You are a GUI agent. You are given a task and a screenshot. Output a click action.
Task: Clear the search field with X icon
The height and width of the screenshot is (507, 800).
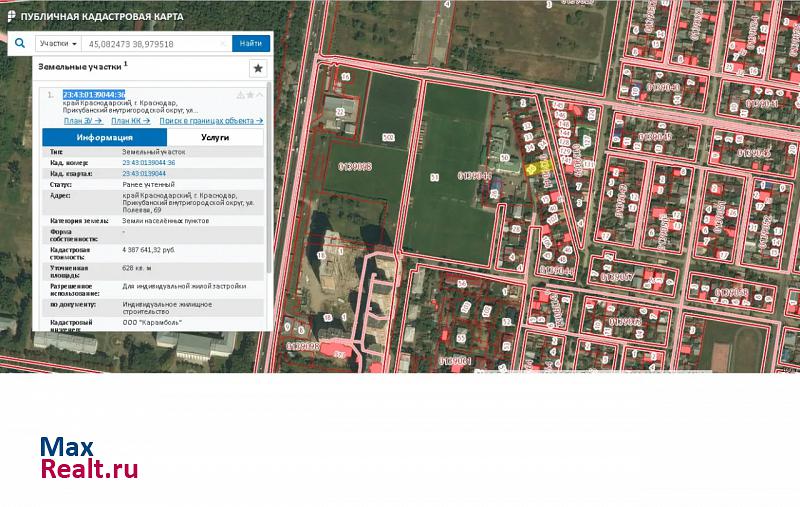[x=223, y=44]
